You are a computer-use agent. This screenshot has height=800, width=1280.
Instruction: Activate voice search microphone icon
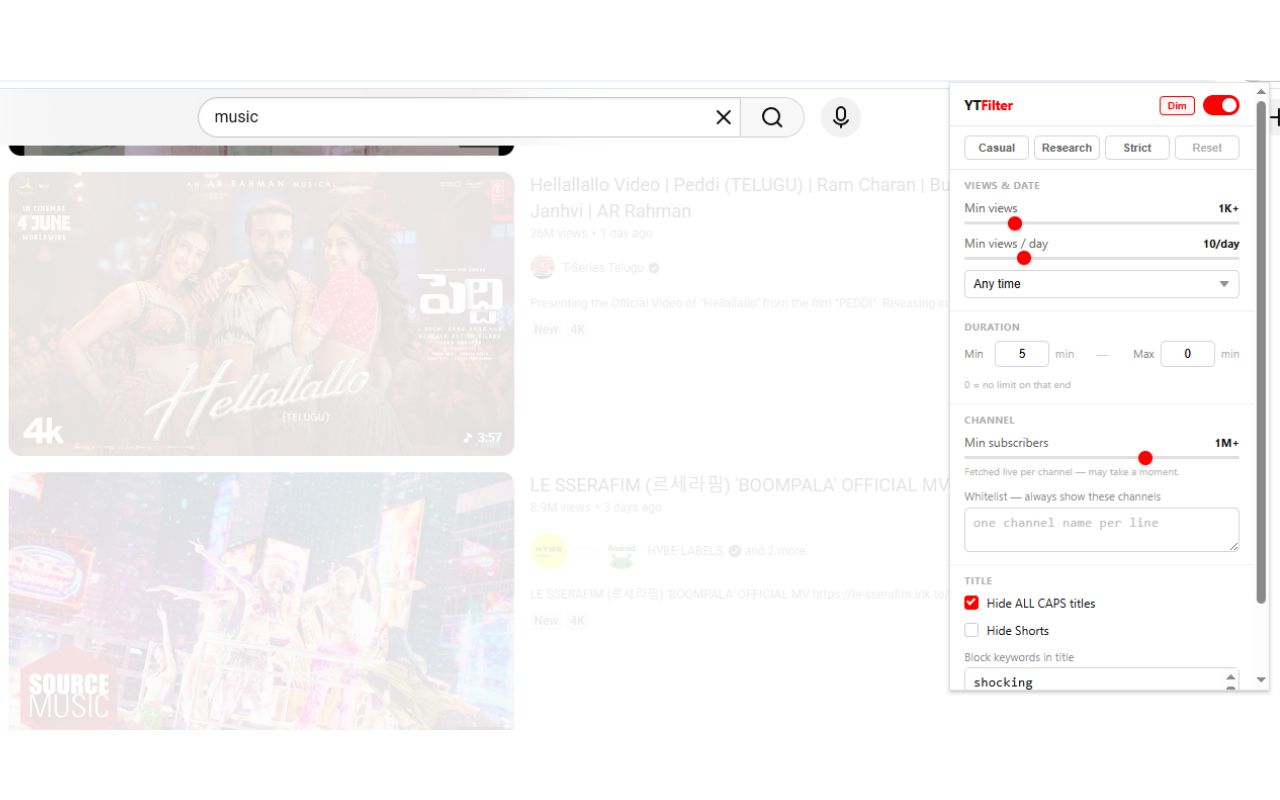point(841,117)
